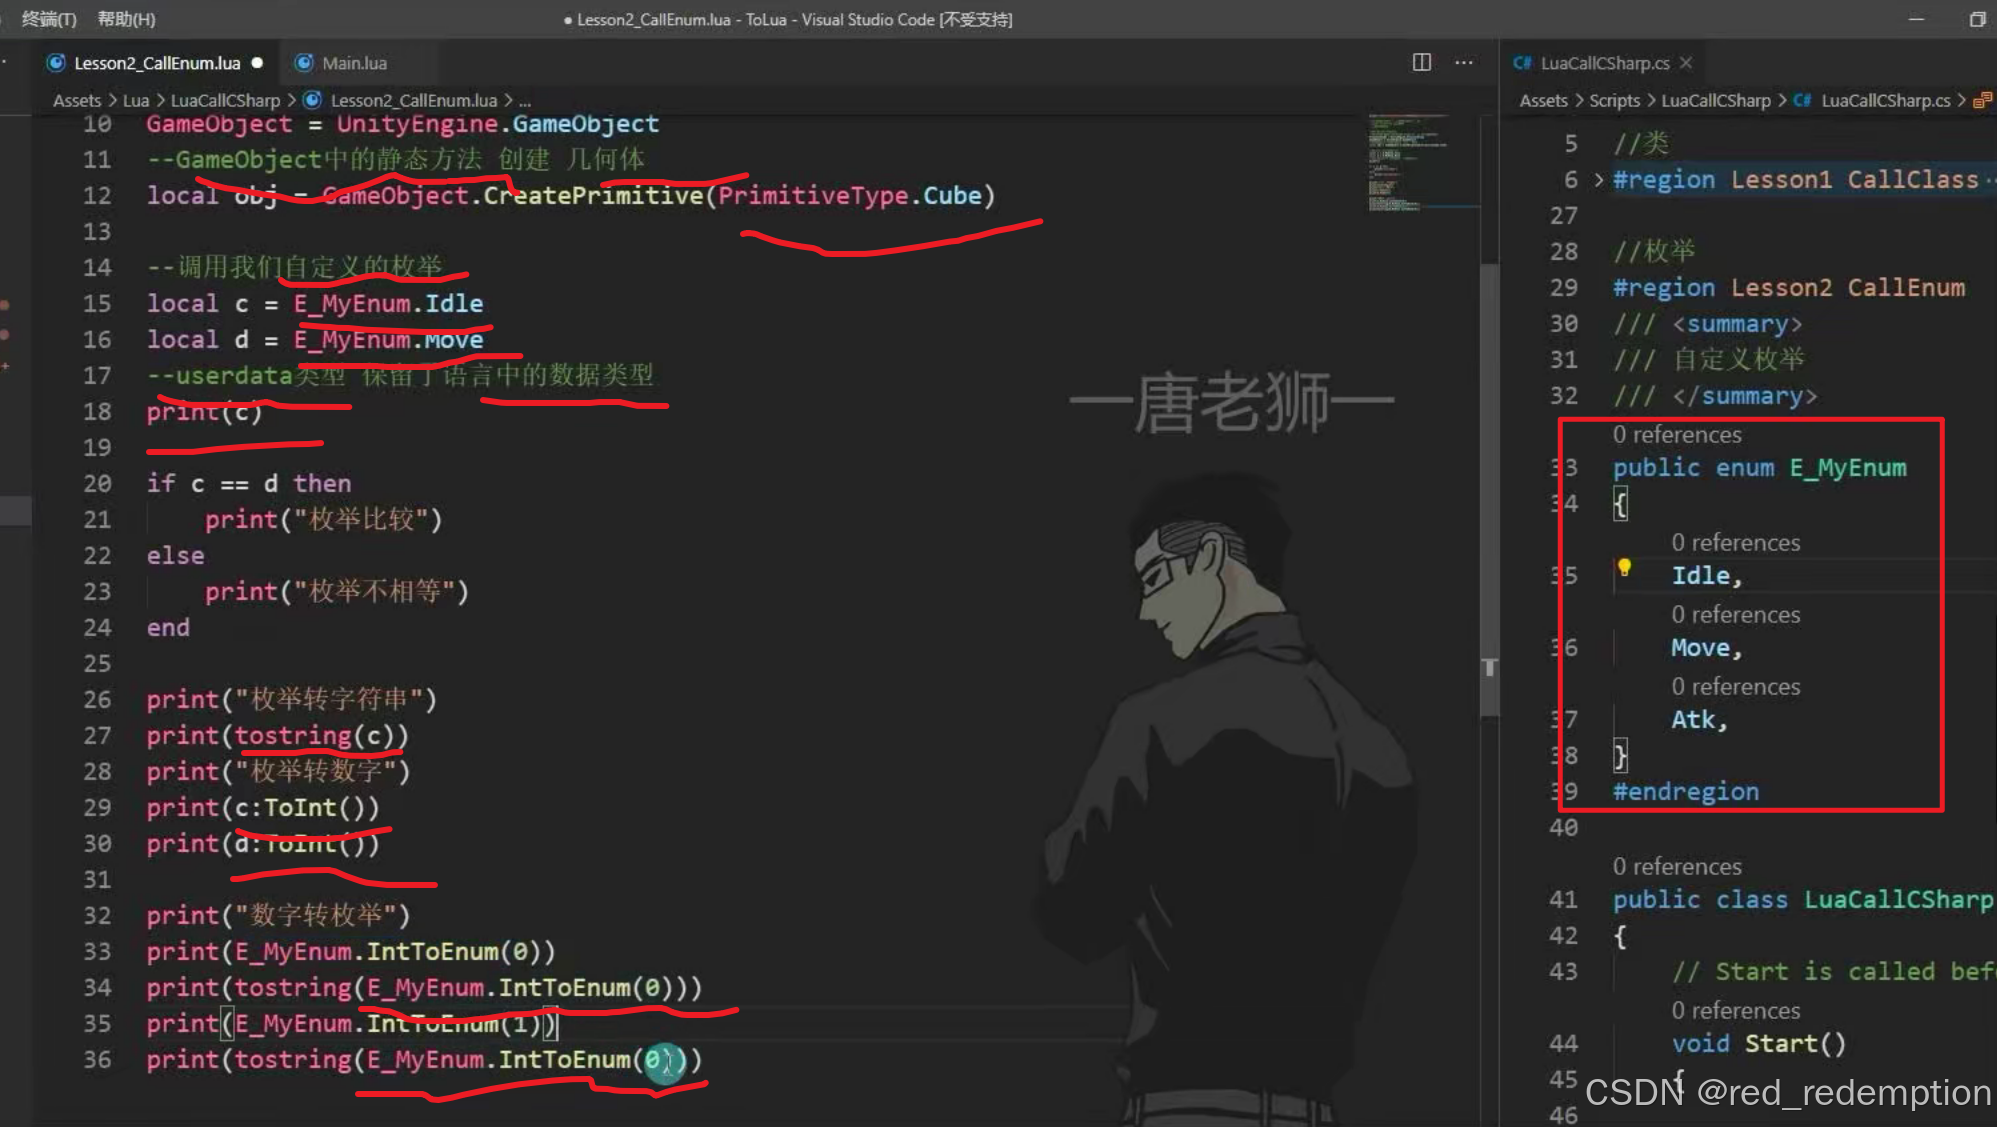The image size is (1997, 1127).
Task: Click the left editor vertical scrollbar
Action: click(1489, 490)
